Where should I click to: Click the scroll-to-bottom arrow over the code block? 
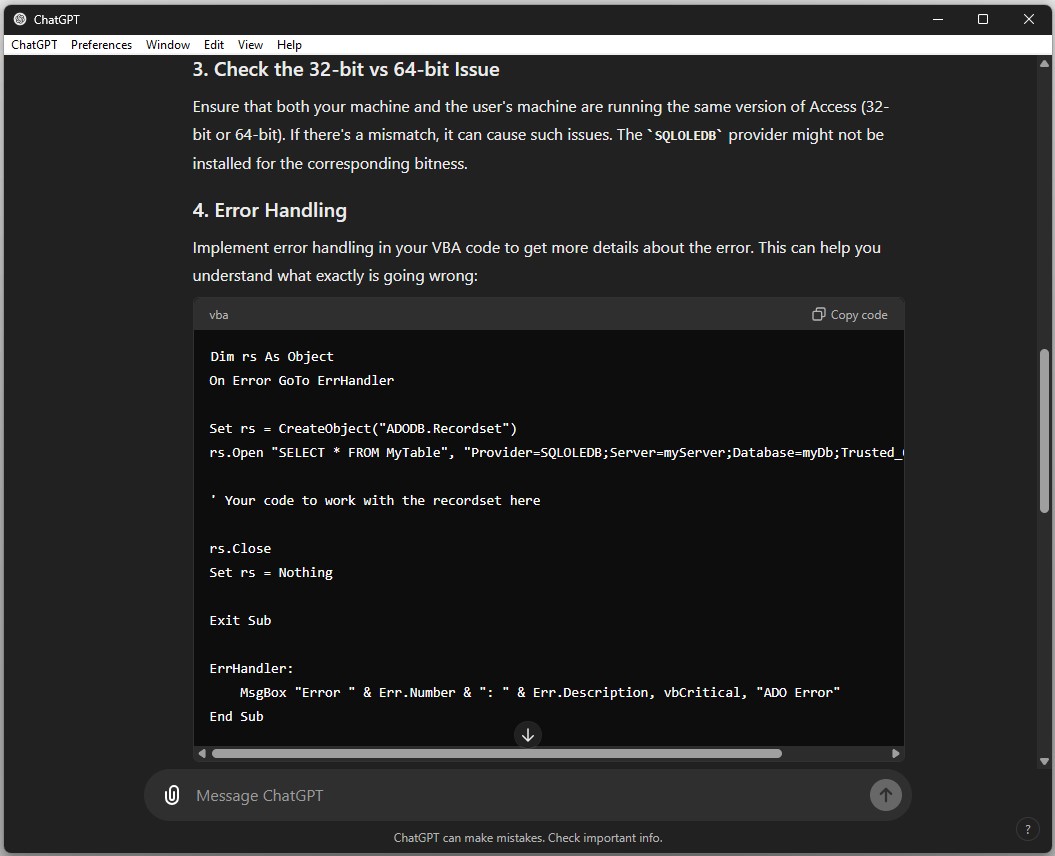(527, 735)
